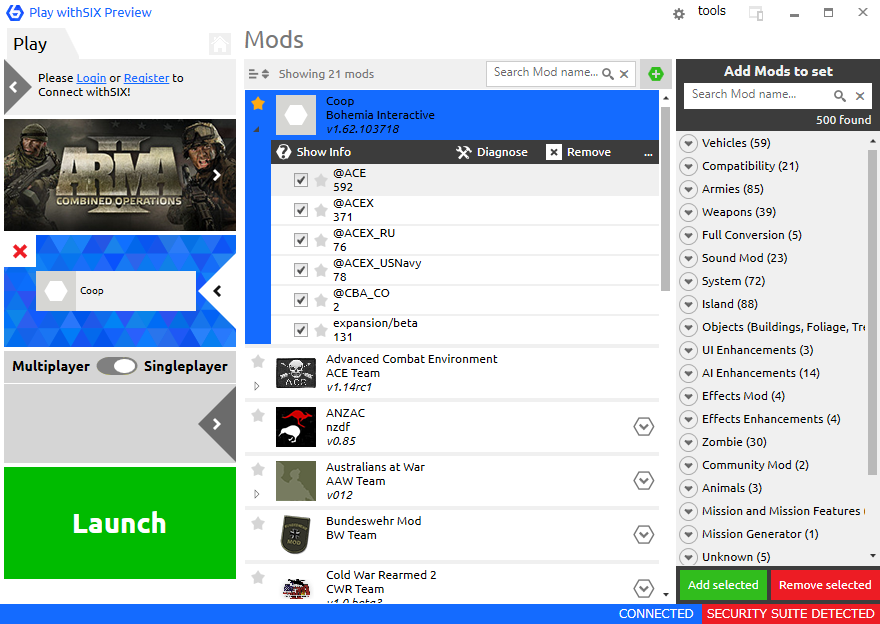Open ANZAC mod dropdown chevron

(644, 426)
